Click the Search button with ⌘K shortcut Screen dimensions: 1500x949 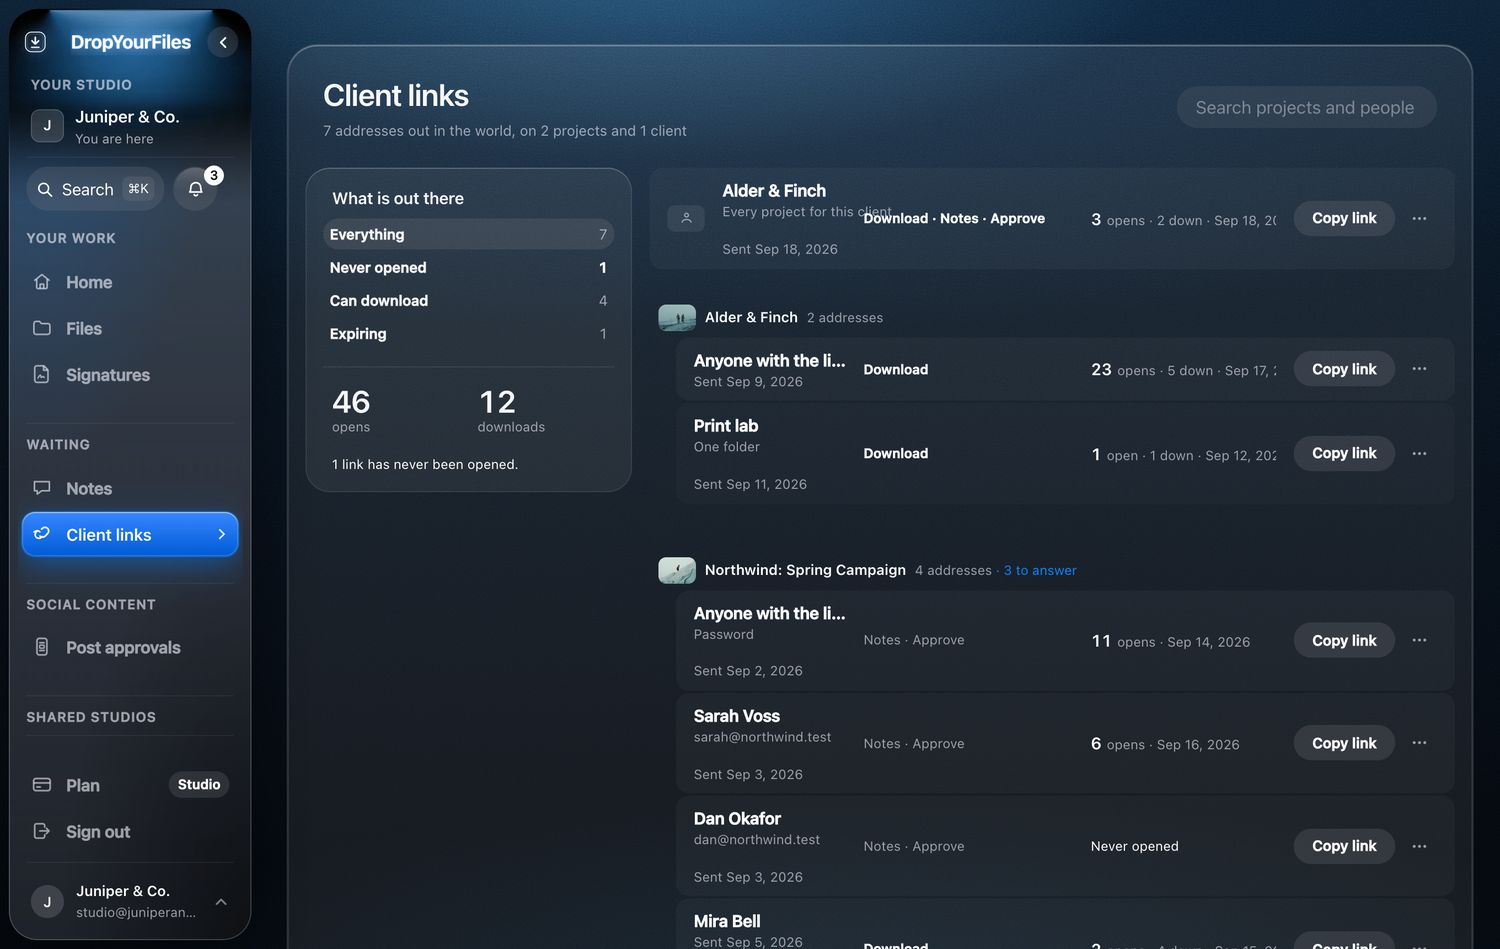(95, 189)
